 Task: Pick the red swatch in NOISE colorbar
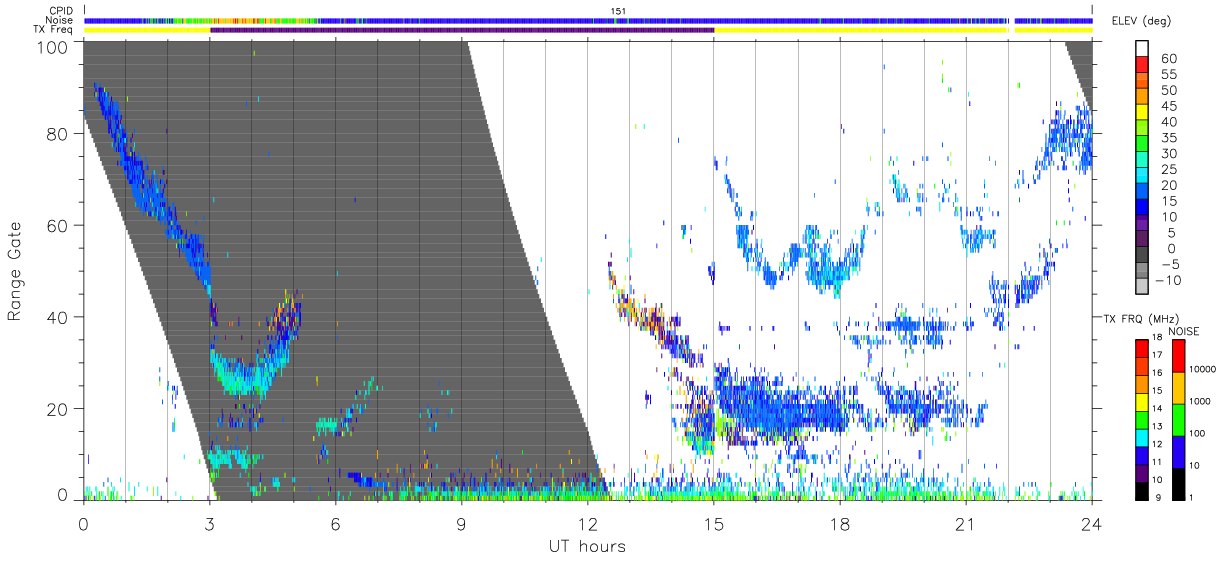click(x=1178, y=356)
